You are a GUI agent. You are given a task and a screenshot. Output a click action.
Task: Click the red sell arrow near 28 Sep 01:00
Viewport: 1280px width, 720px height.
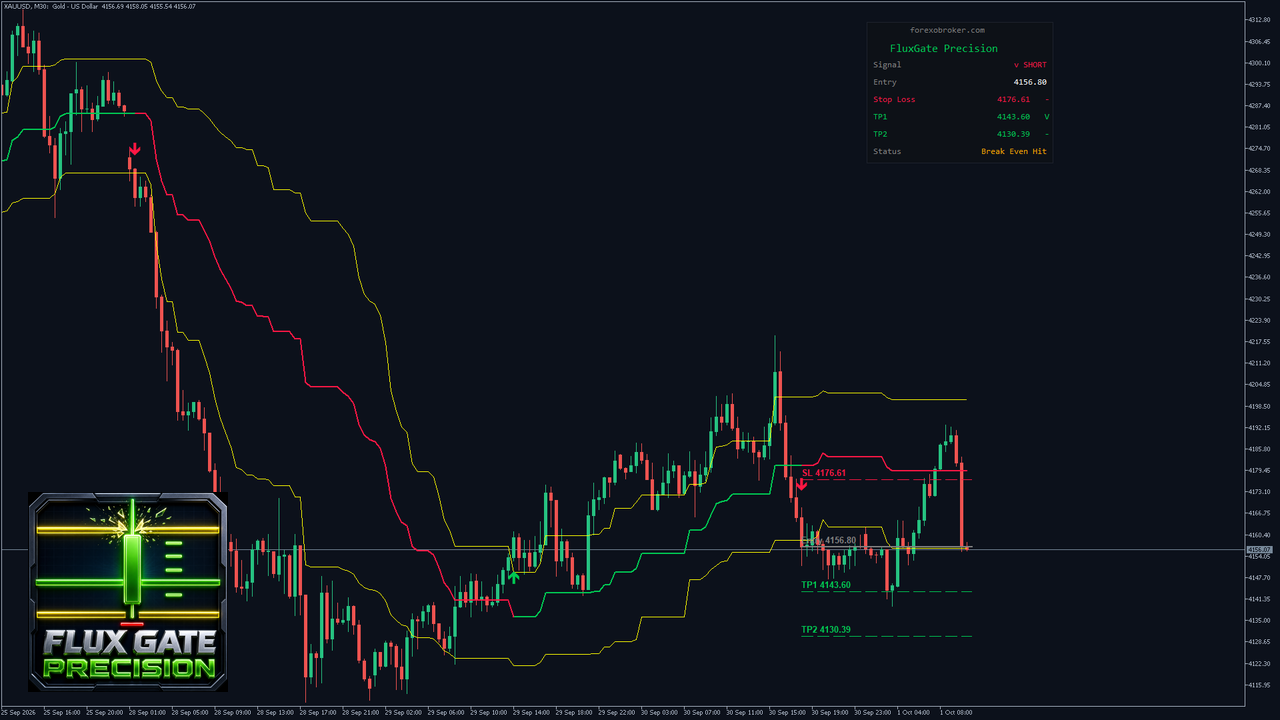134,149
